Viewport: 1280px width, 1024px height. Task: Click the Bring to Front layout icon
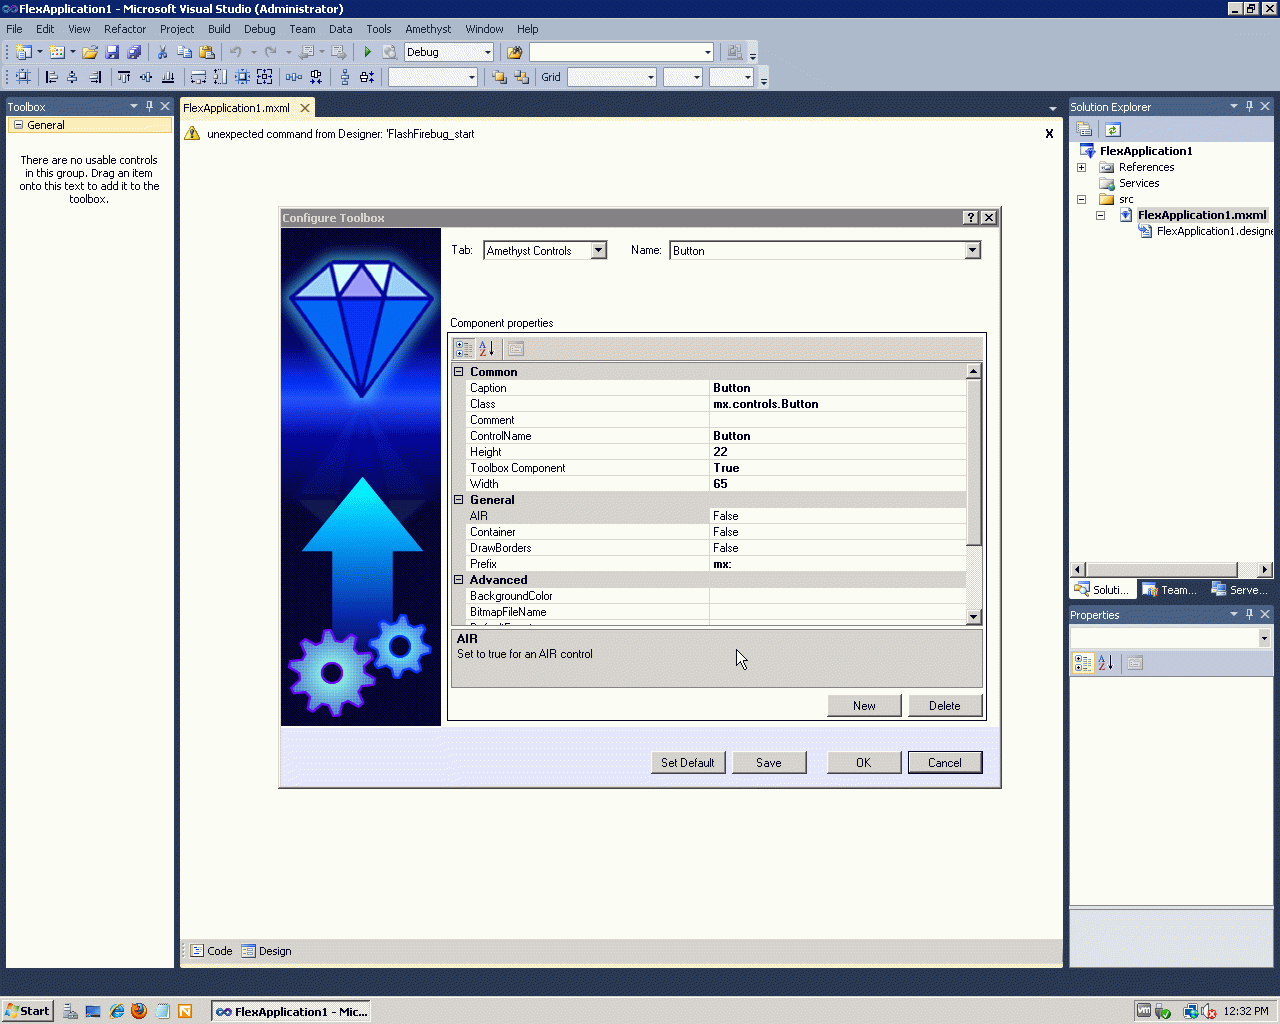(x=499, y=77)
